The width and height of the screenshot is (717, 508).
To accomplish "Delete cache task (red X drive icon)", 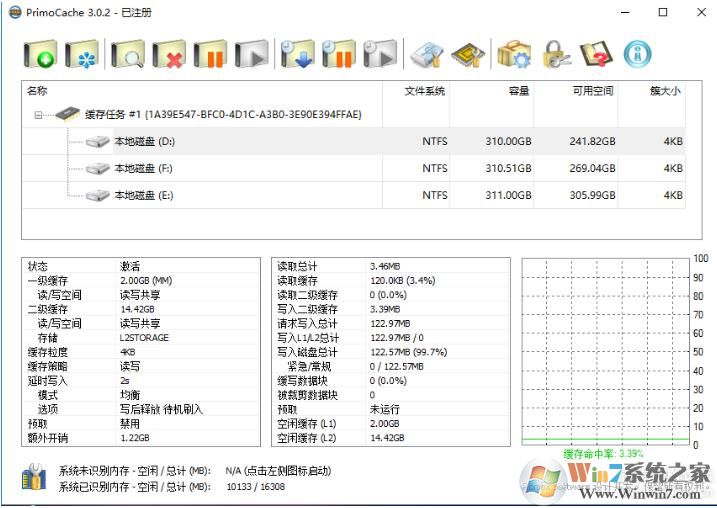I will tap(169, 54).
